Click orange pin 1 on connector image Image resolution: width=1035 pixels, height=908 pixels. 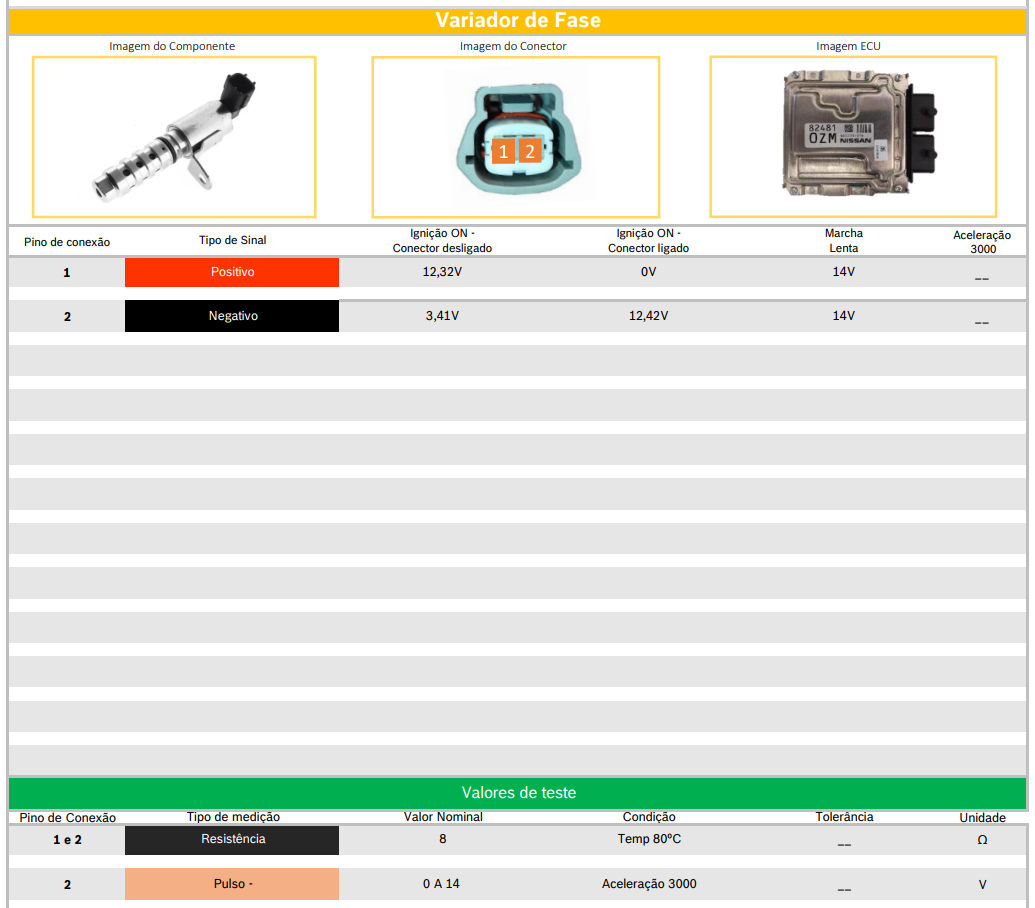pos(503,152)
